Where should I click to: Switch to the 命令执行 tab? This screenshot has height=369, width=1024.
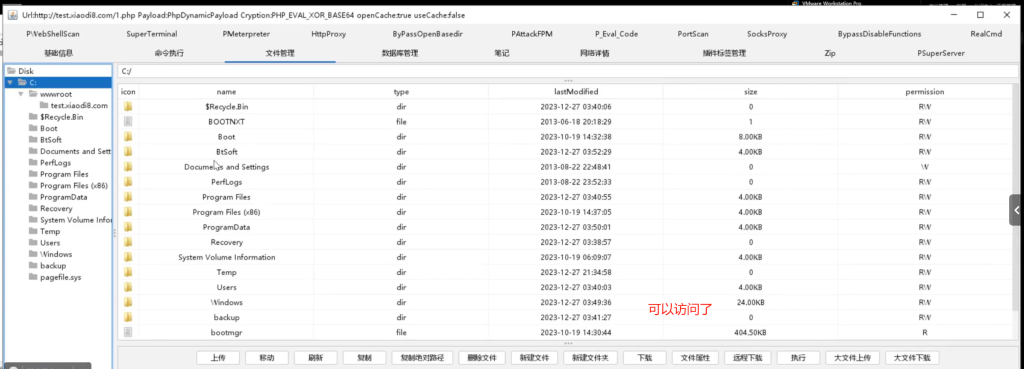[x=169, y=54]
